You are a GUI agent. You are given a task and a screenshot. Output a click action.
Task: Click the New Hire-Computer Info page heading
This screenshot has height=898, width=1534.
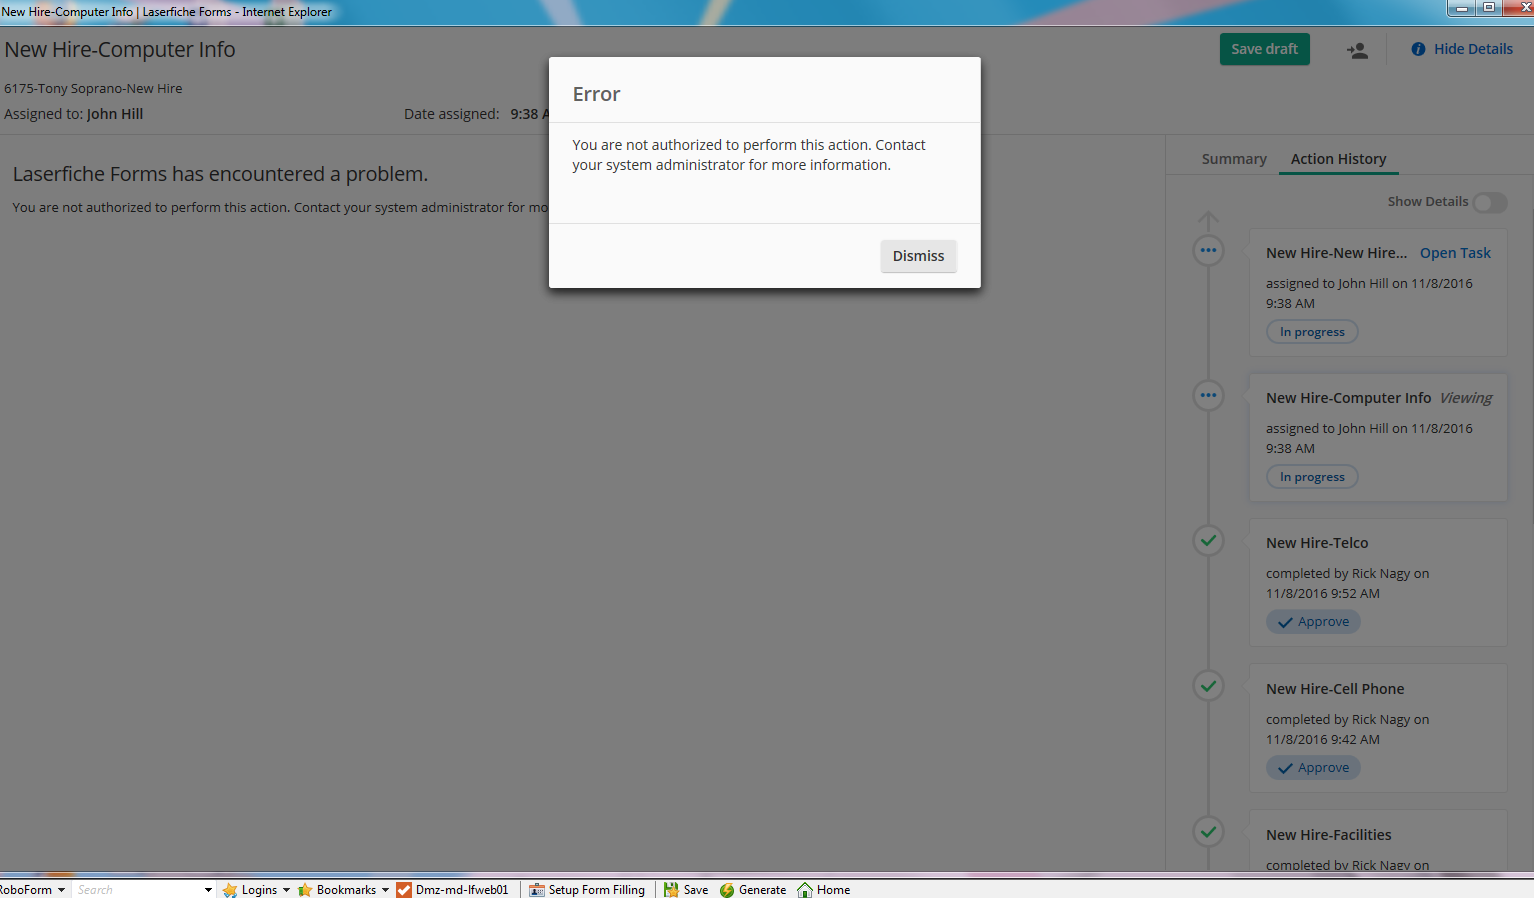click(120, 50)
